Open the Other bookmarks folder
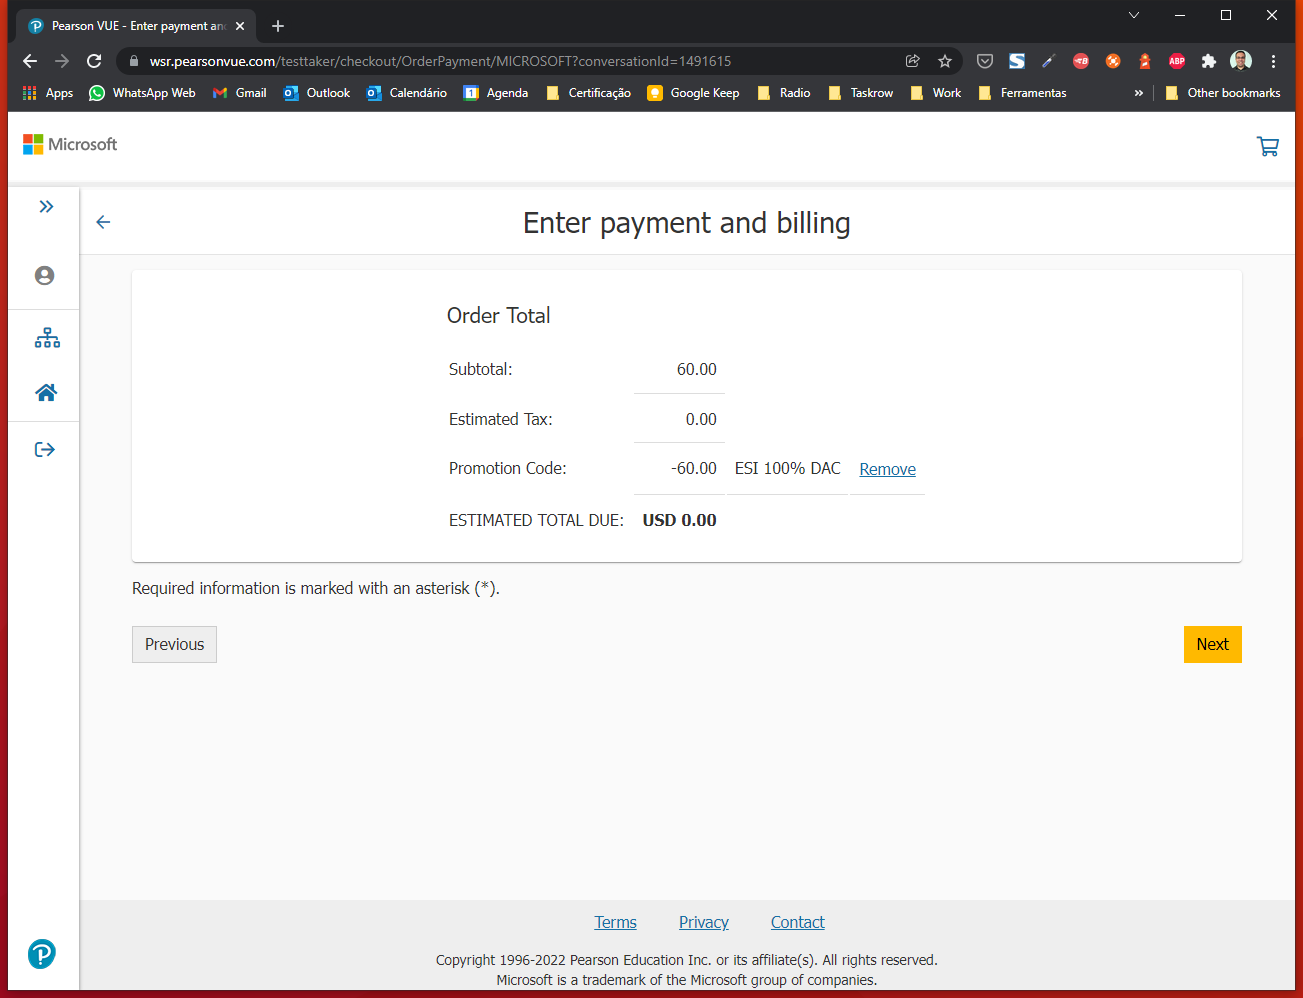The image size is (1303, 998). coord(1223,93)
